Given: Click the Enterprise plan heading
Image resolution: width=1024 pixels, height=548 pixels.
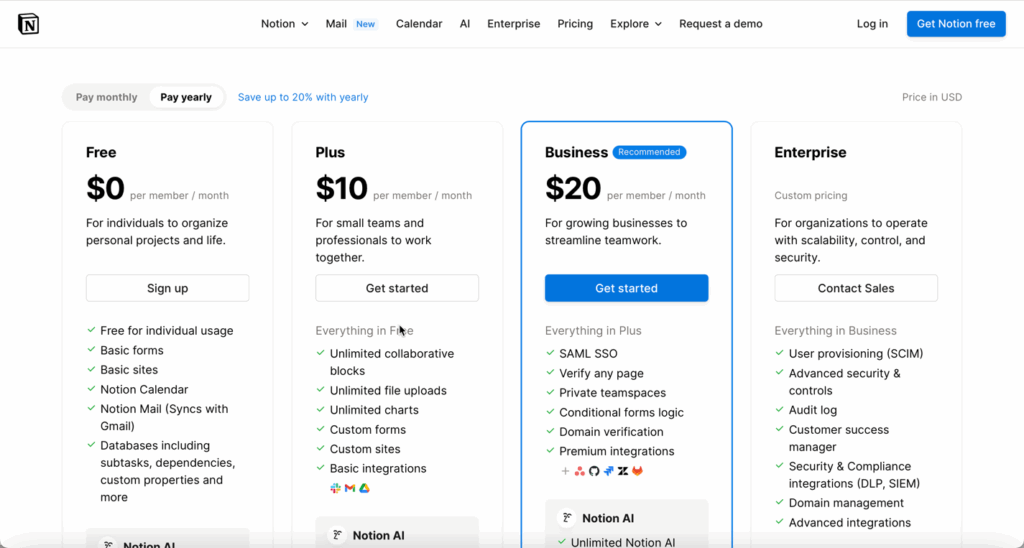Looking at the screenshot, I should tap(810, 152).
